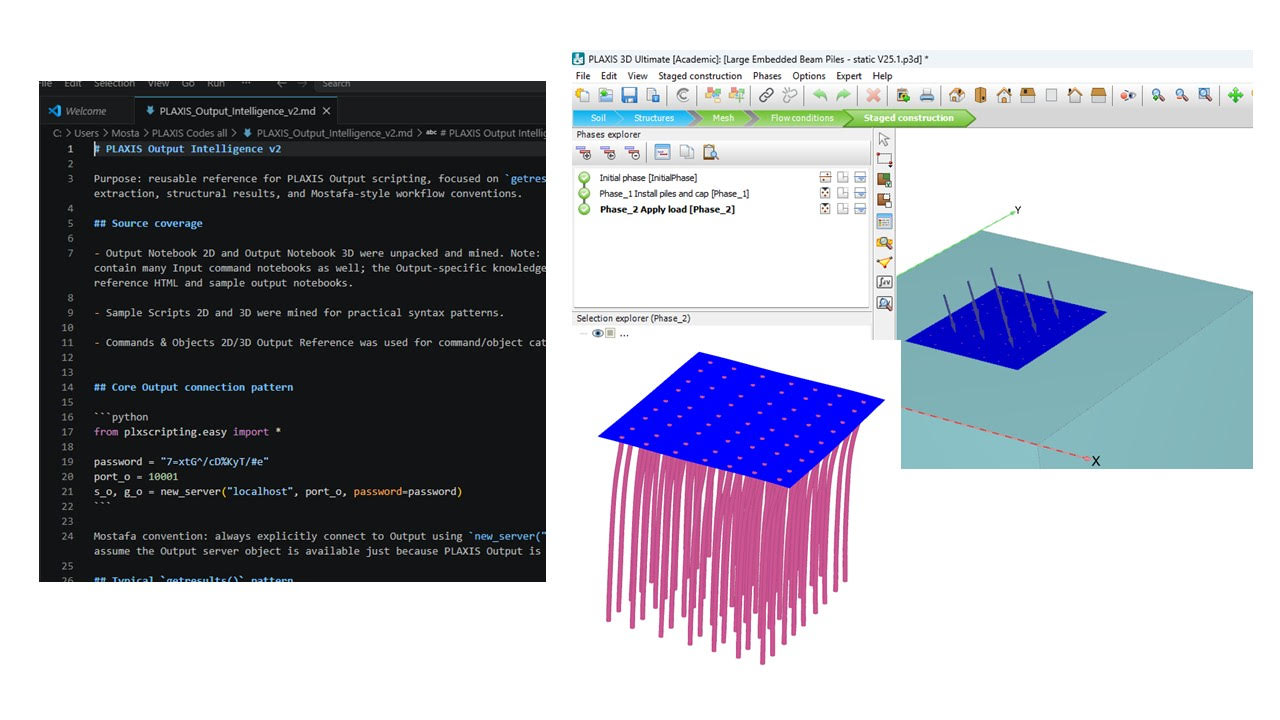Open the VS Code overflow menu dots
This screenshot has height=720, width=1280.
pos(246,84)
